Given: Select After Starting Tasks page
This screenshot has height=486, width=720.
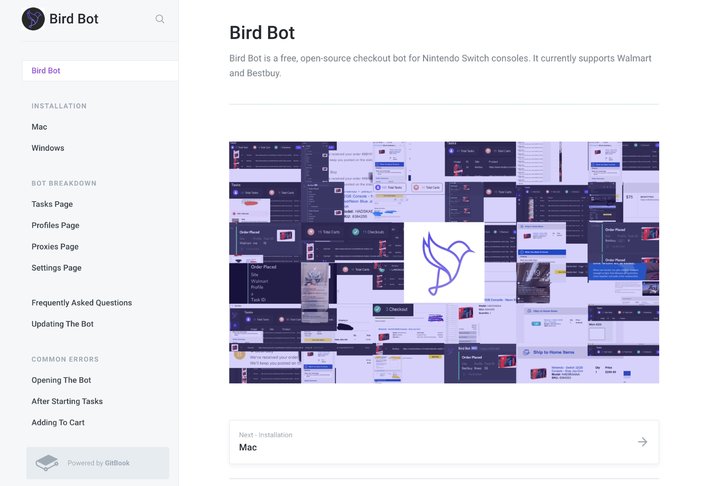Looking at the screenshot, I should tap(67, 401).
